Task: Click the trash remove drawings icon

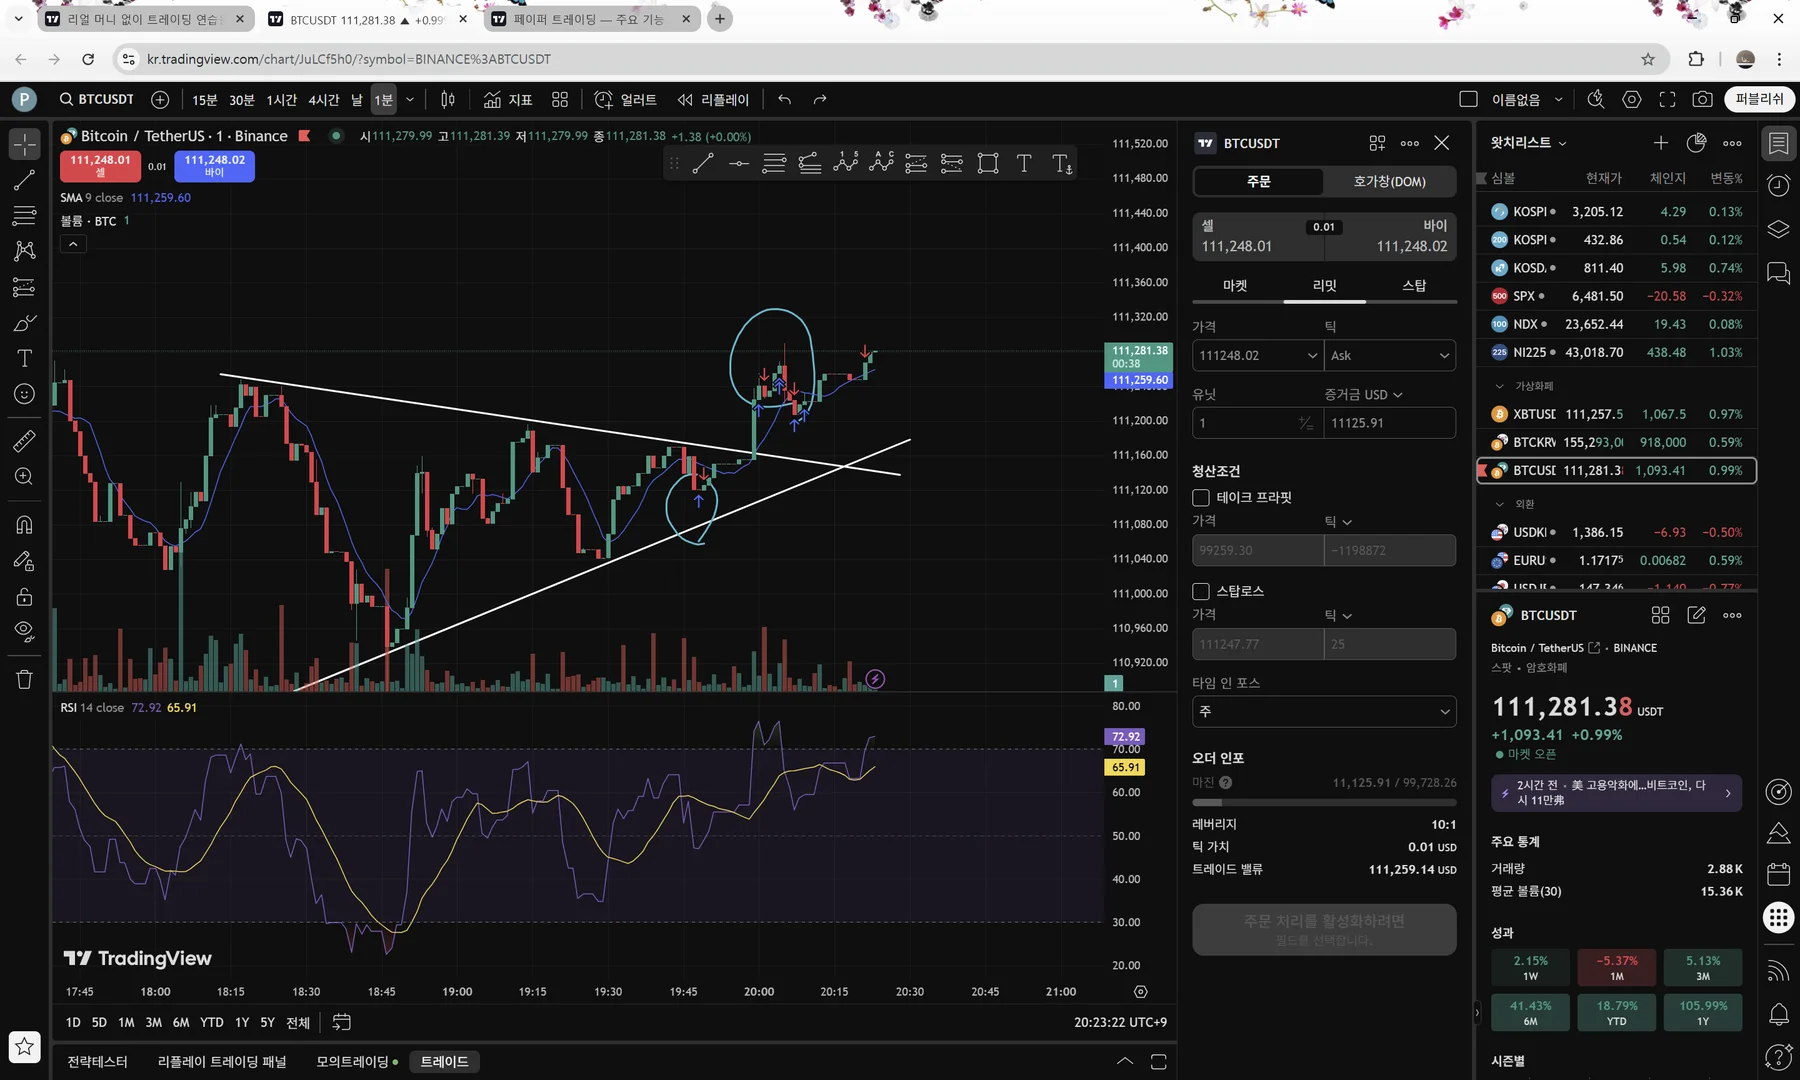Action: [x=24, y=679]
